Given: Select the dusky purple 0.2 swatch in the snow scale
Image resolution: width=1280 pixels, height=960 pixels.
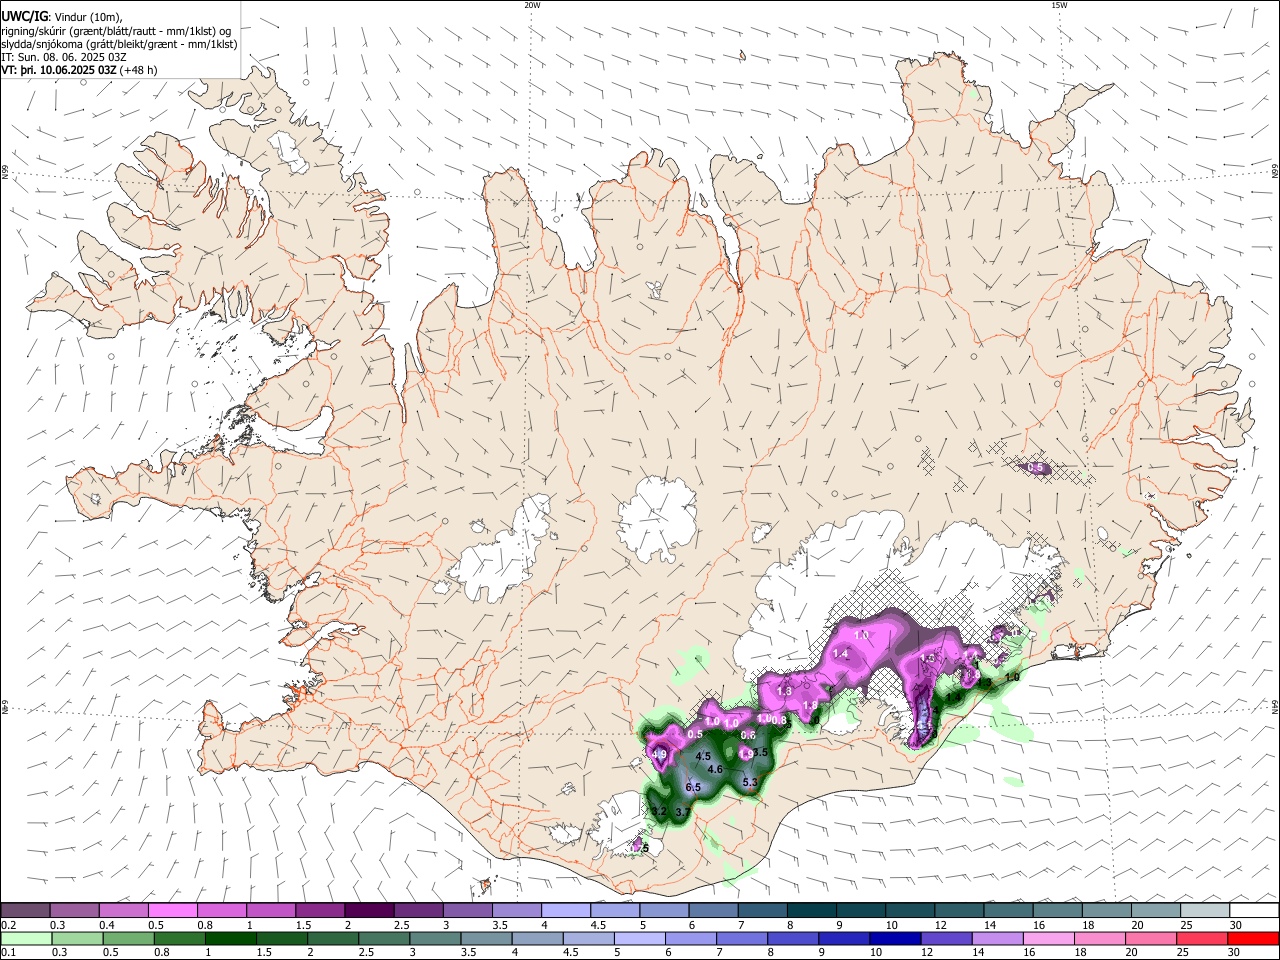Looking at the screenshot, I should pos(26,911).
